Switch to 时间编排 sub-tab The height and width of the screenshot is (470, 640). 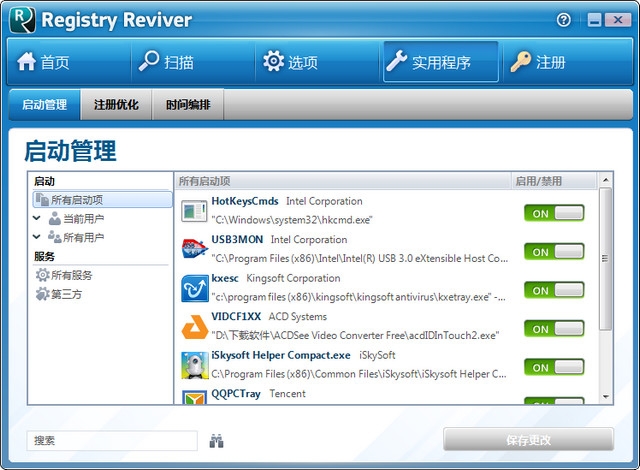188,105
